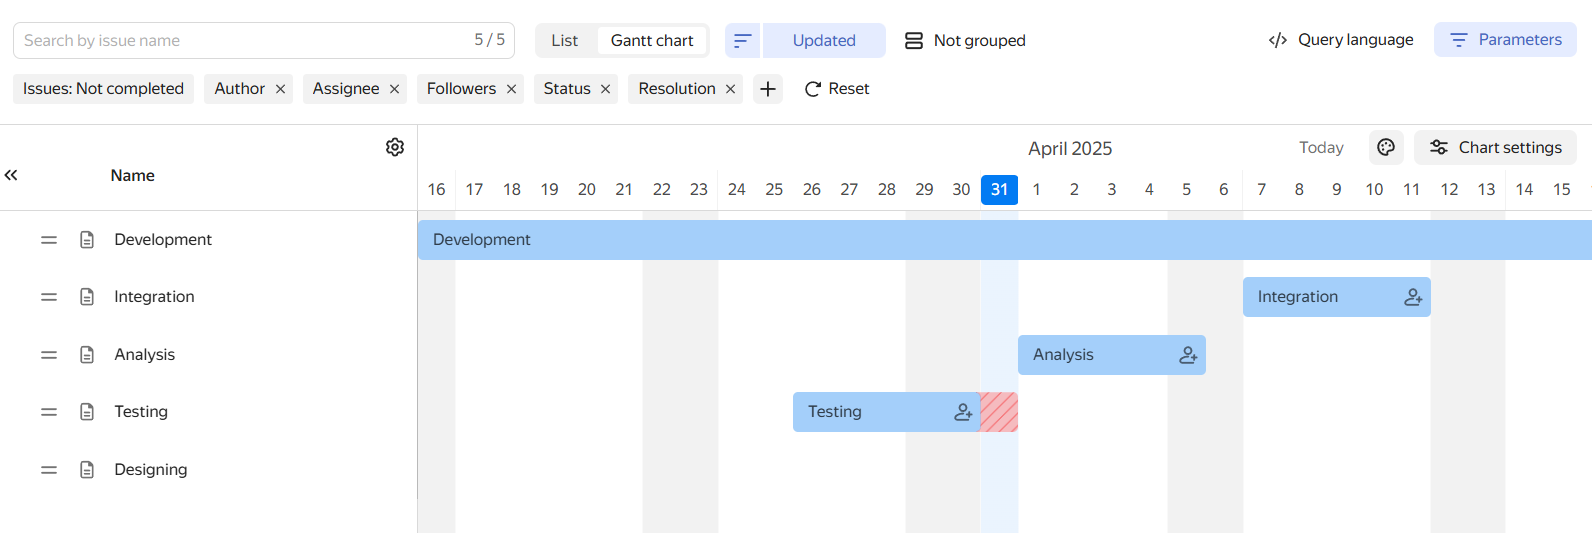Click the Search by issue name field

(x=240, y=41)
